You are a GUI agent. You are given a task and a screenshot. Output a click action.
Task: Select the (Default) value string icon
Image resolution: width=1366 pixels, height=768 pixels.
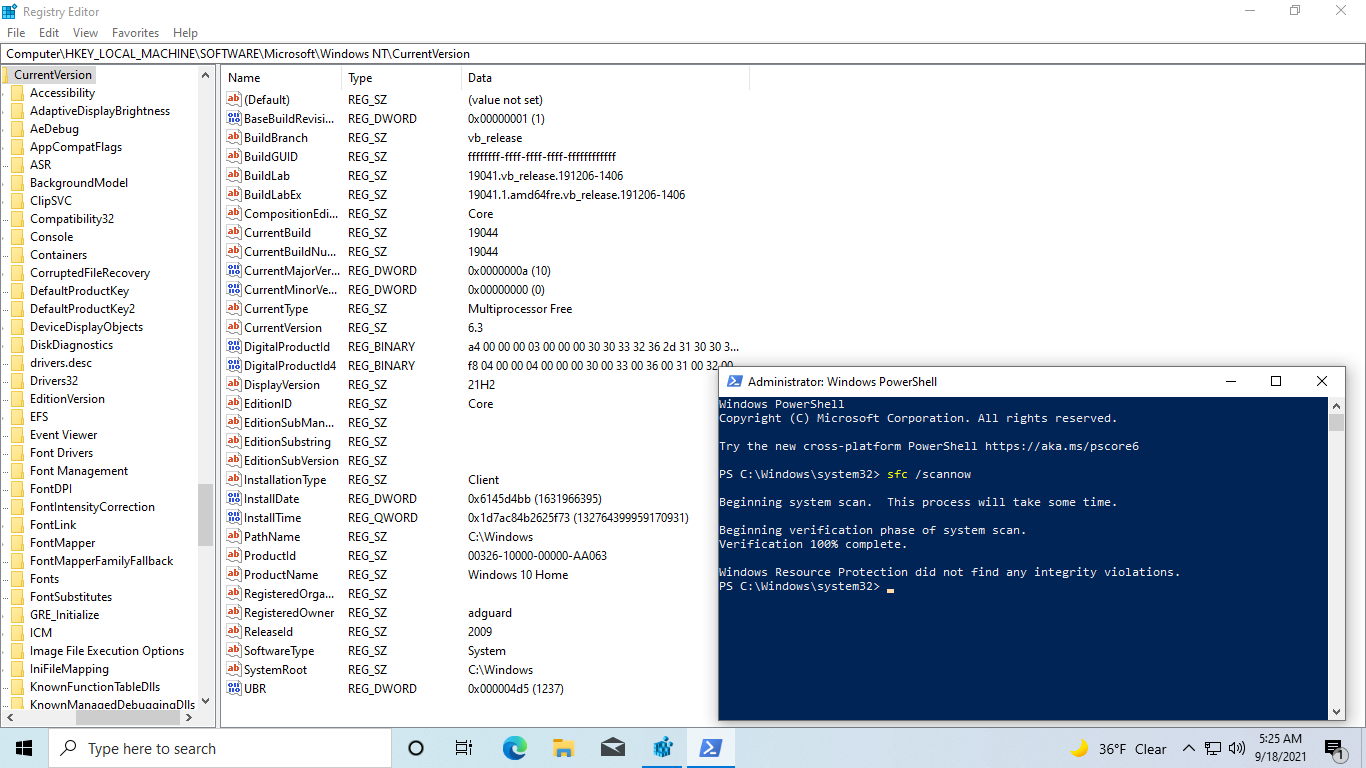point(234,100)
